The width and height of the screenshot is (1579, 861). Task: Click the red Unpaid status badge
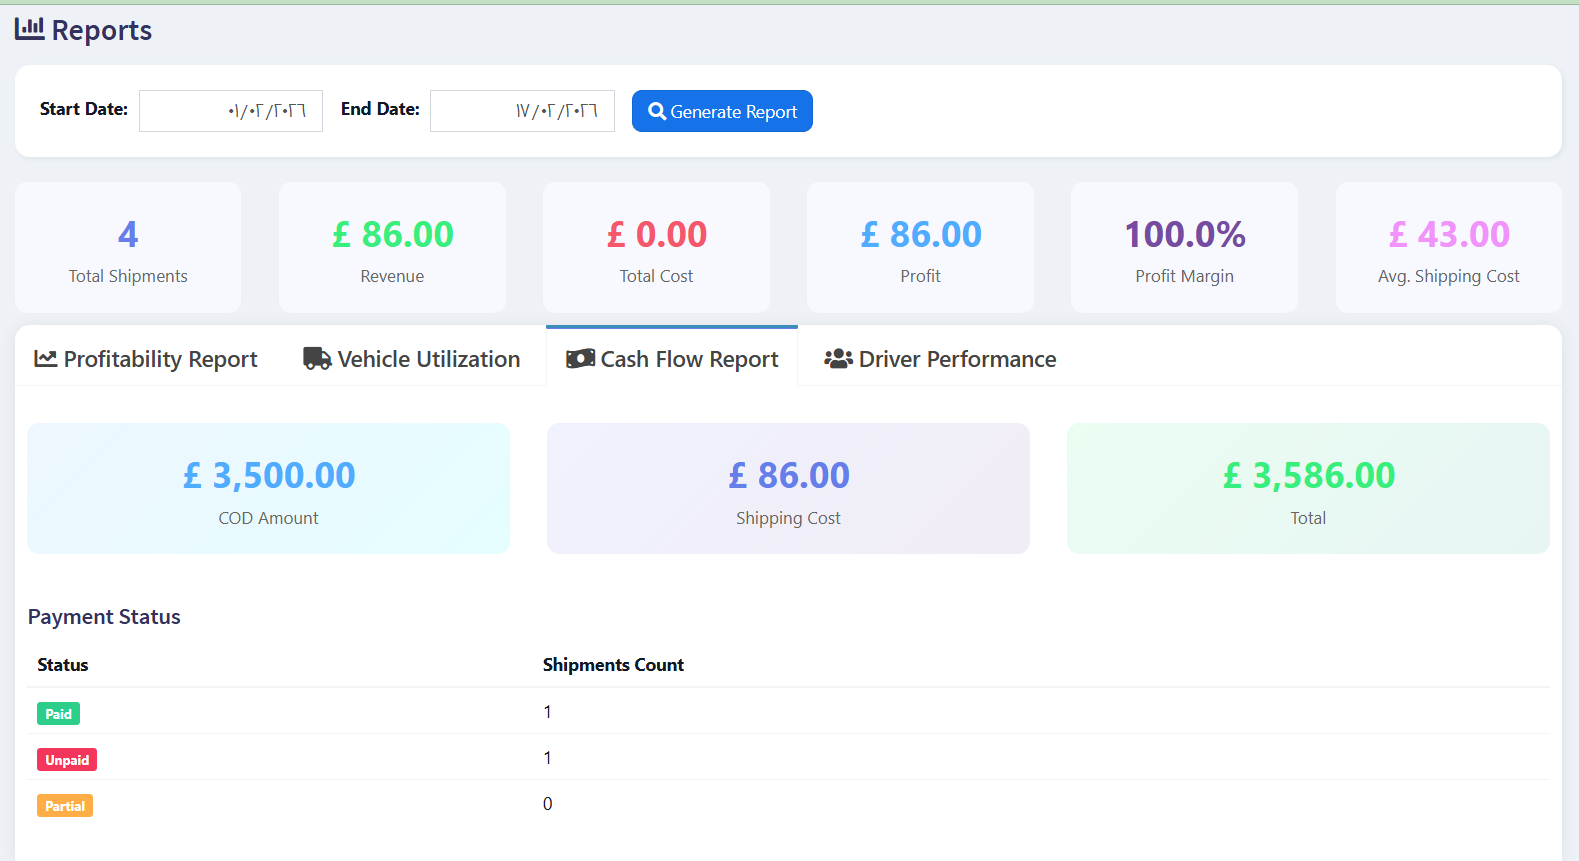(67, 760)
